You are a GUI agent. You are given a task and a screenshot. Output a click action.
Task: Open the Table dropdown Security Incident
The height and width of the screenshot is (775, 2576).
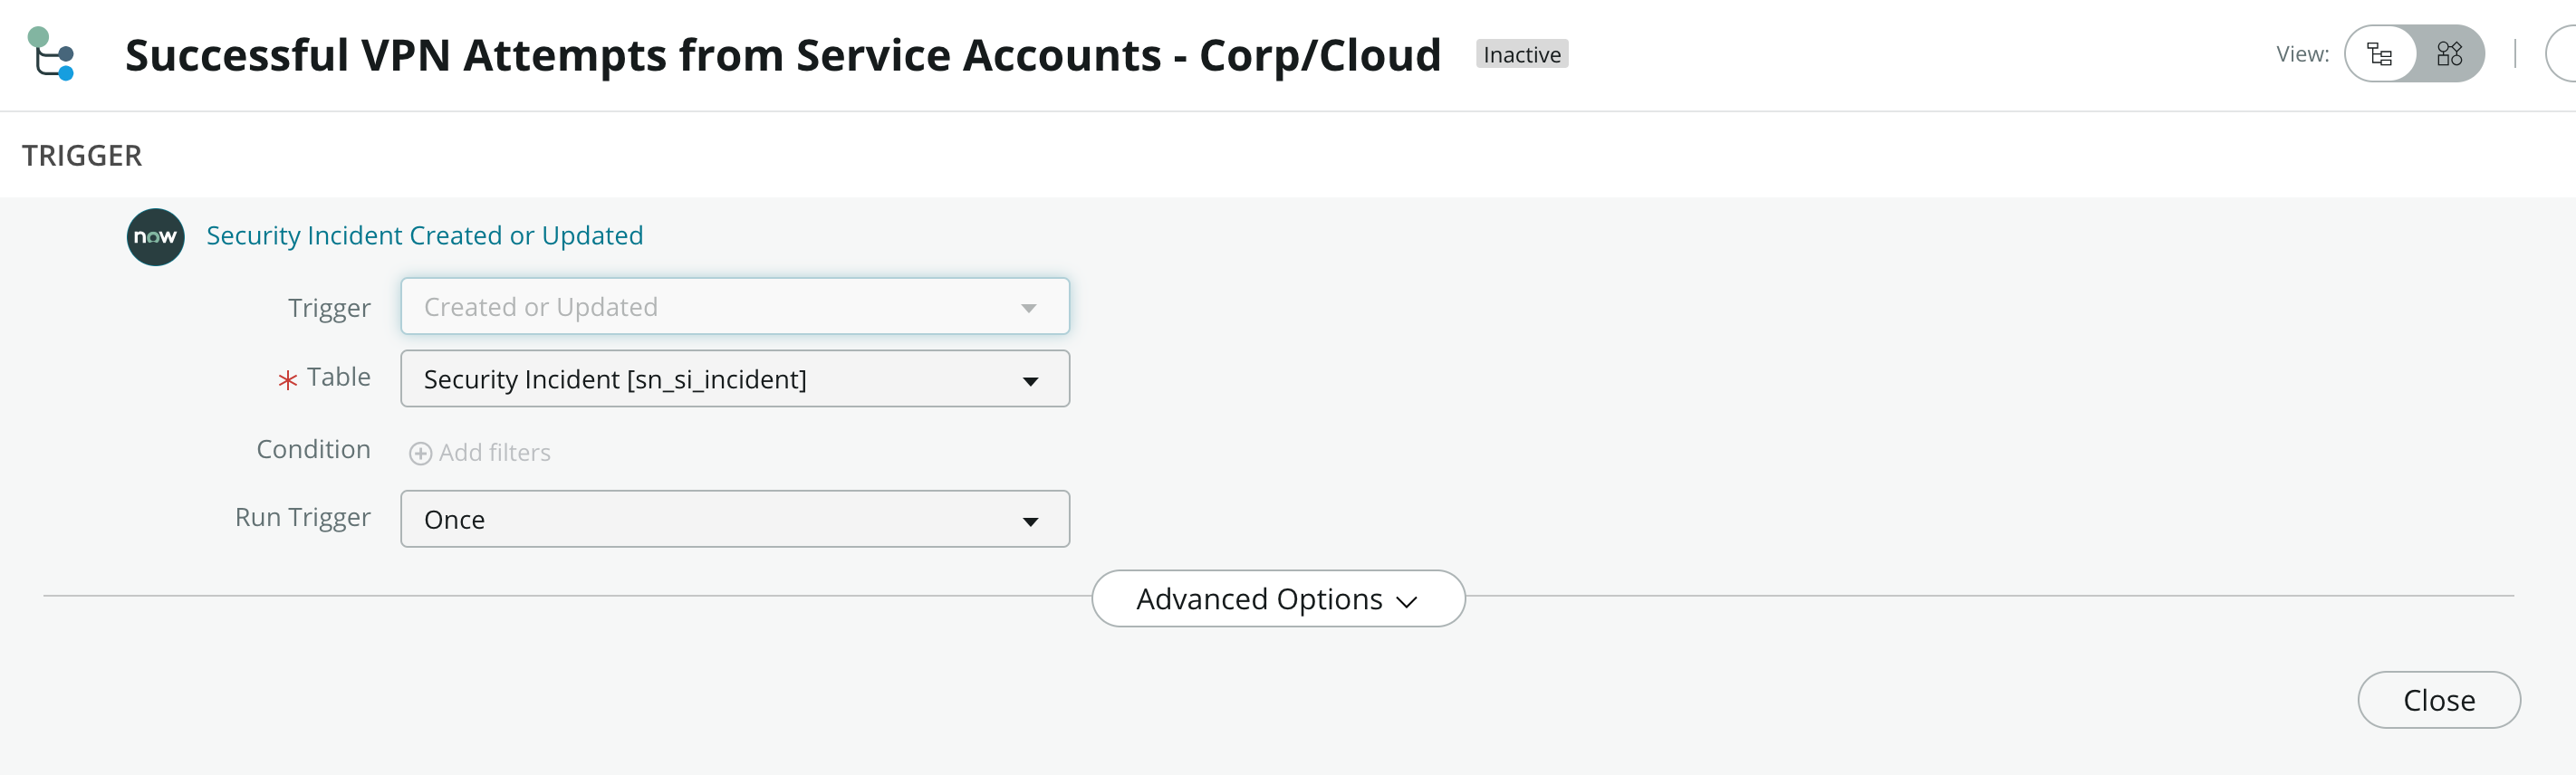pos(735,379)
